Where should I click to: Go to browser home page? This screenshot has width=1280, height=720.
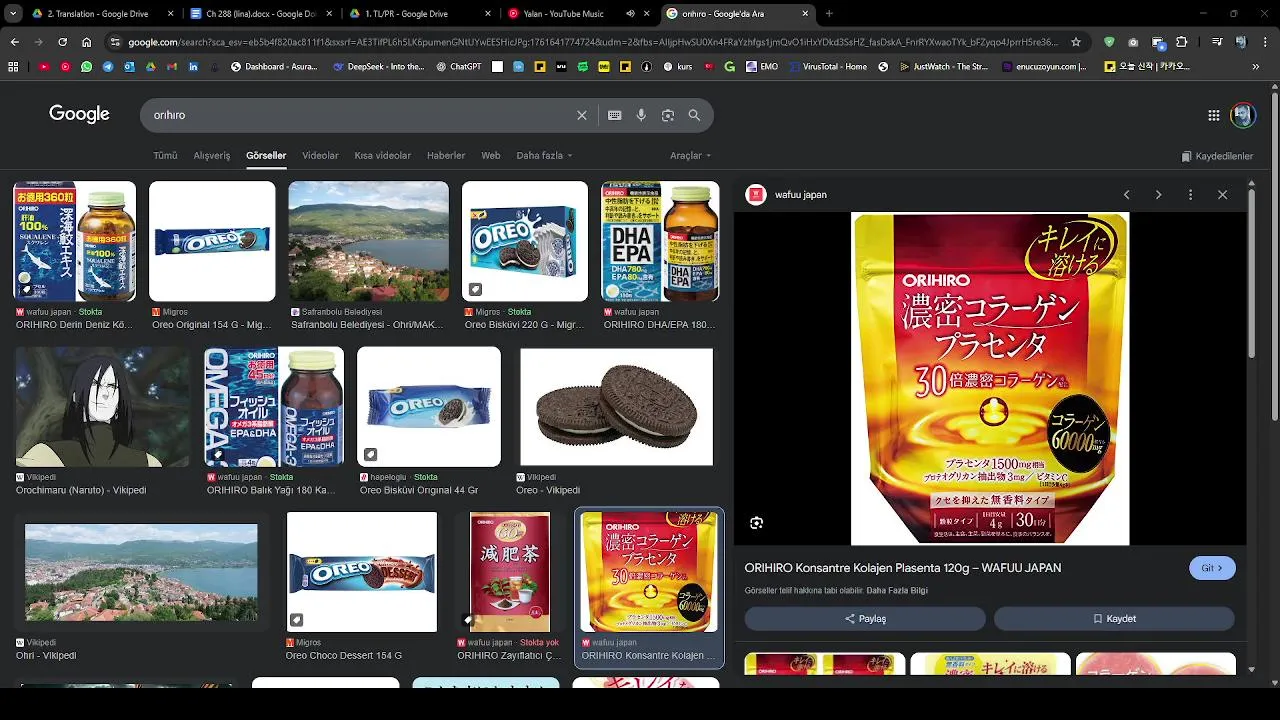86,42
